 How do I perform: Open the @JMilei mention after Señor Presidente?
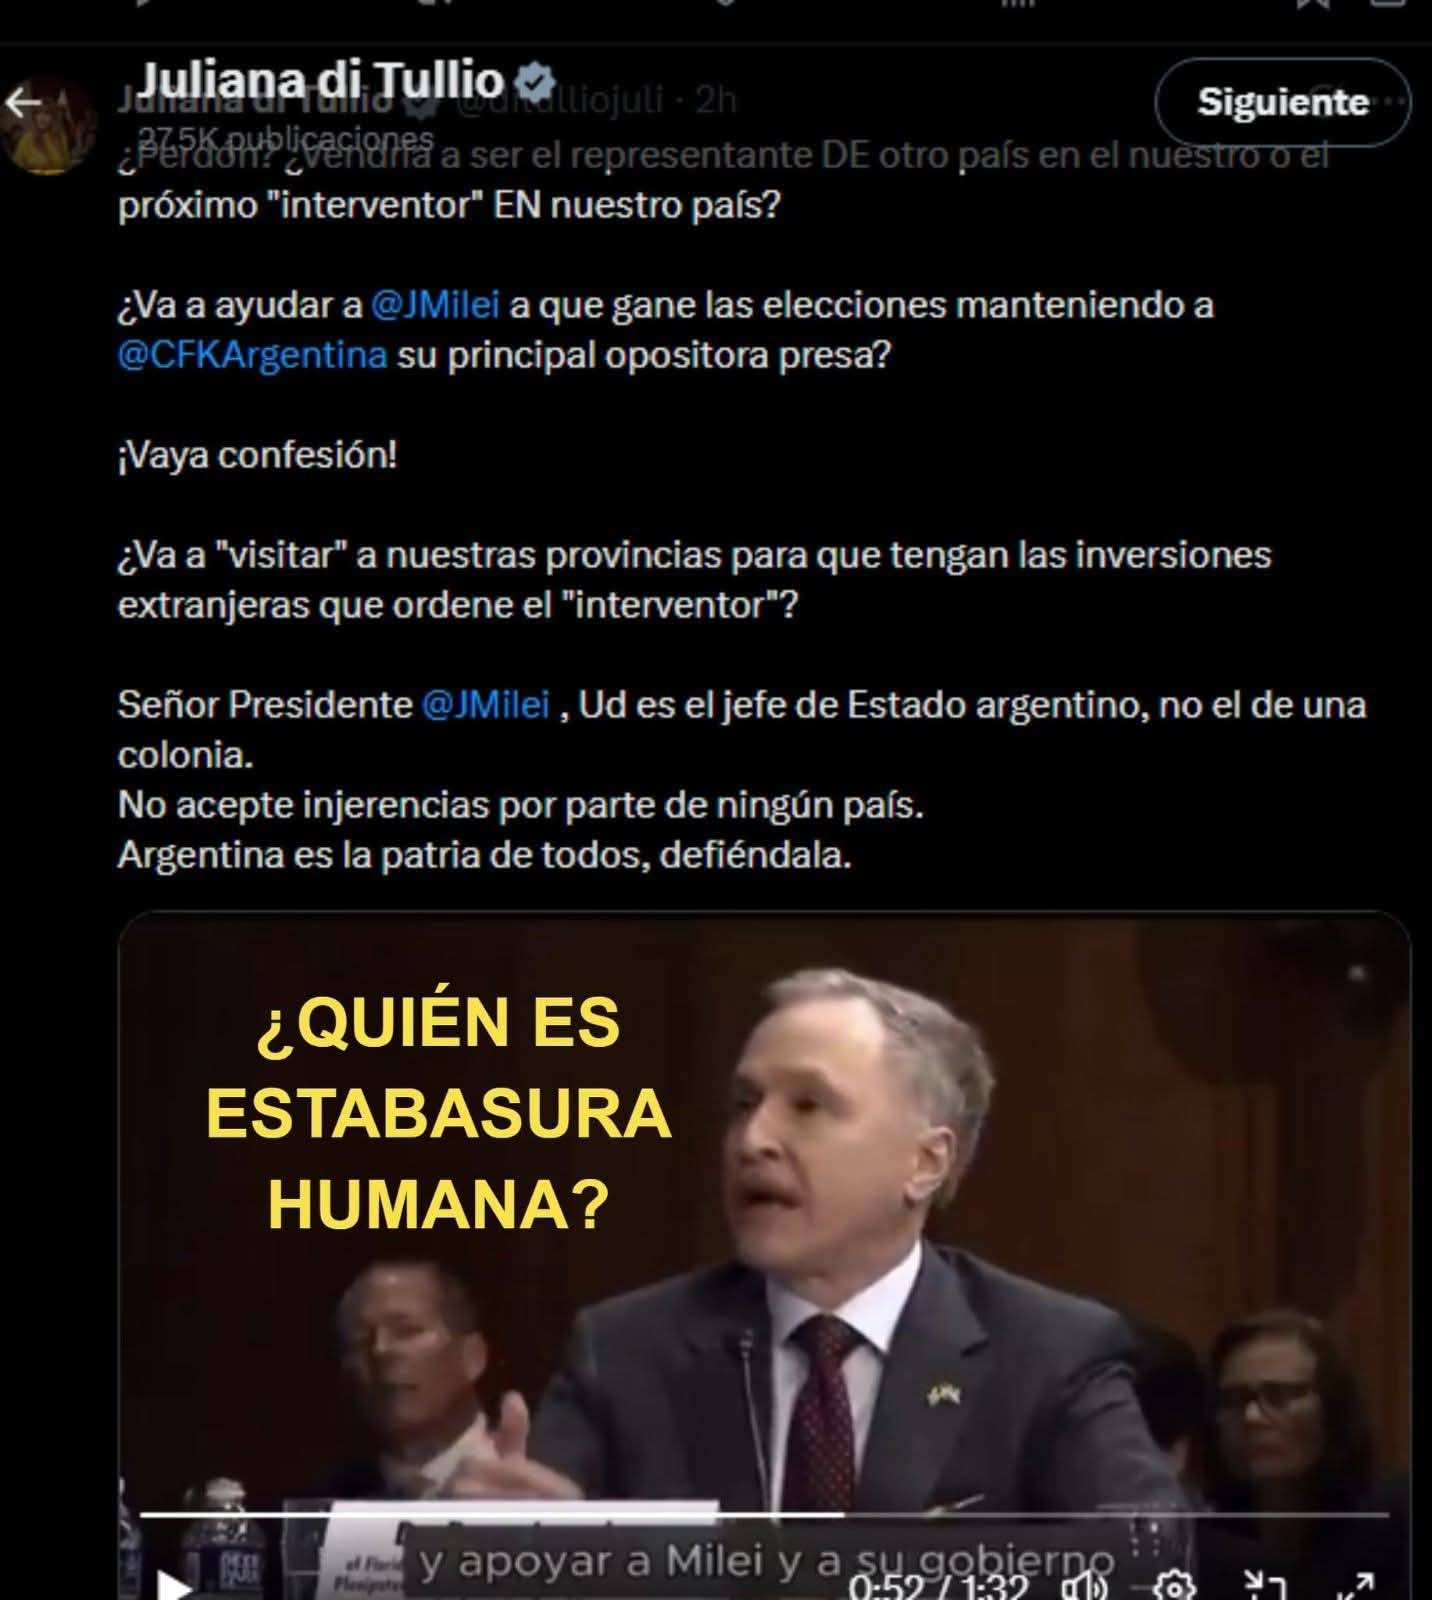click(x=486, y=705)
